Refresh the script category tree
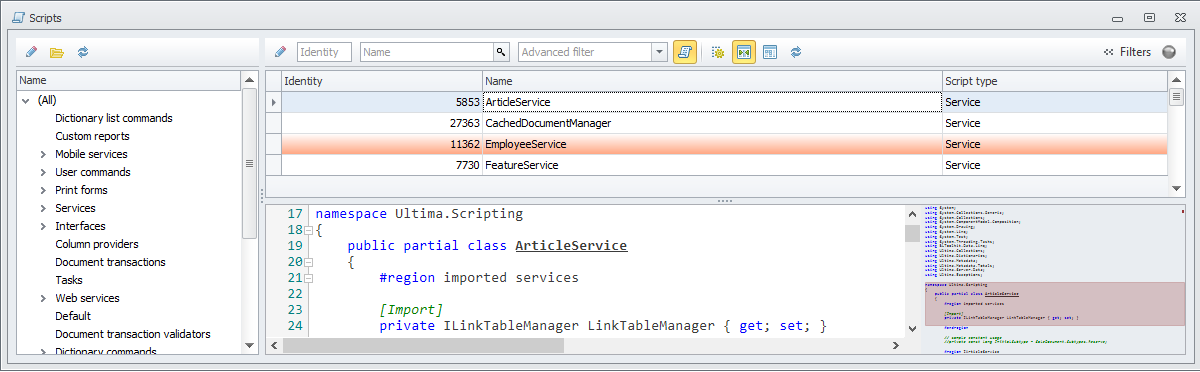The image size is (1200, 372). [x=83, y=52]
